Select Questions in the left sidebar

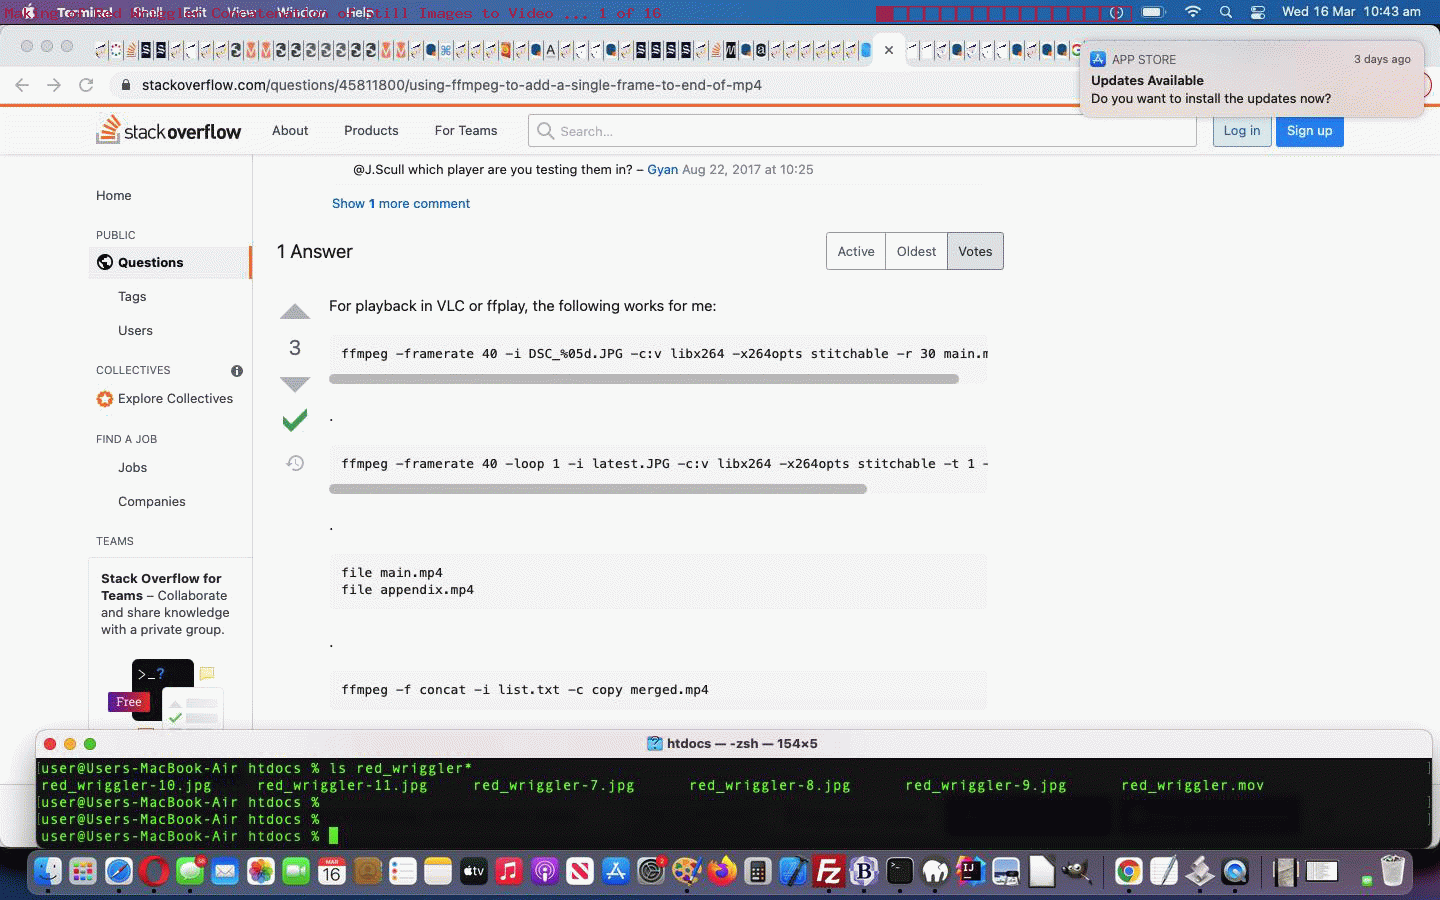150,262
